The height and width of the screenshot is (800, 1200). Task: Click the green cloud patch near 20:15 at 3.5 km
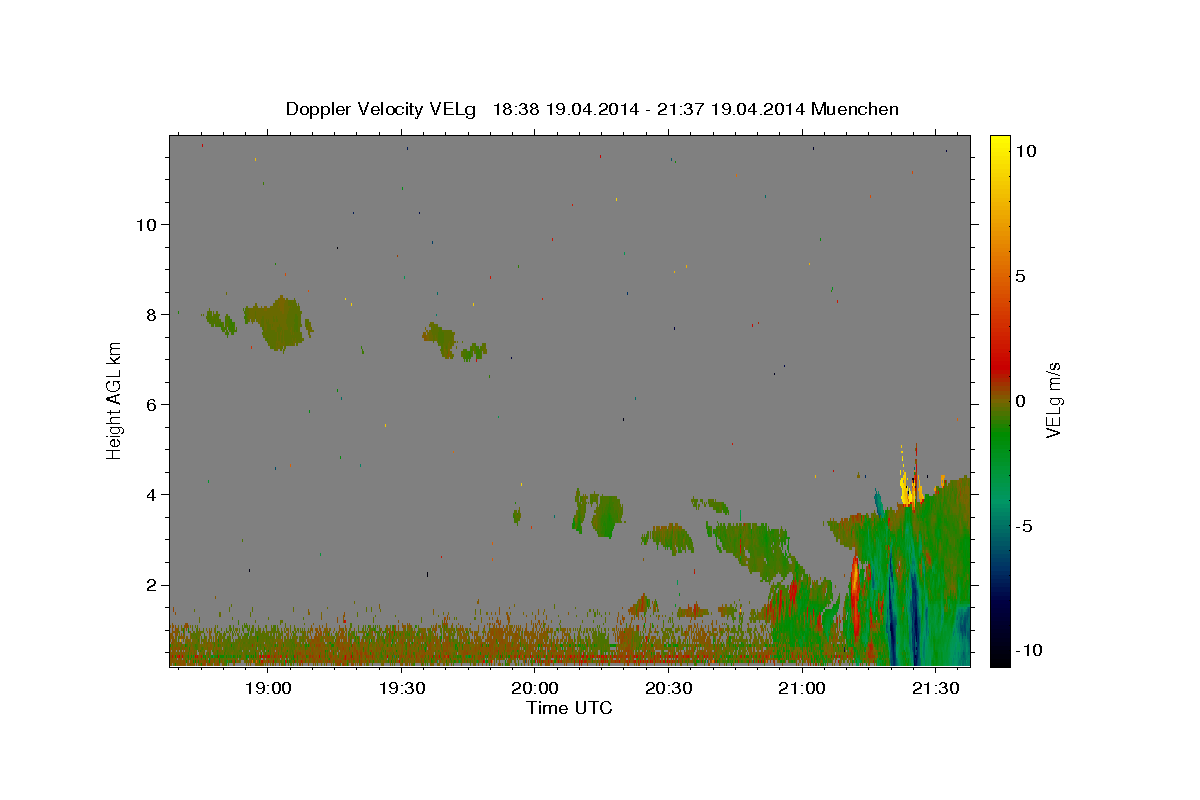coord(606,515)
